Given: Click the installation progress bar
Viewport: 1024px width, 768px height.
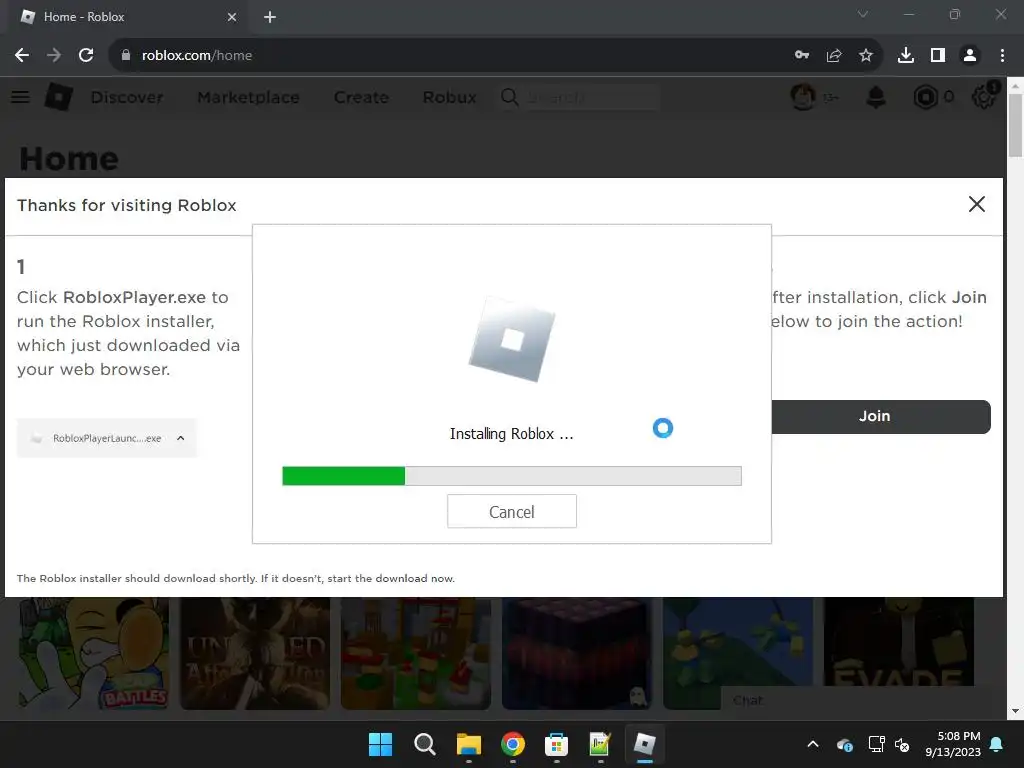Looking at the screenshot, I should (512, 475).
